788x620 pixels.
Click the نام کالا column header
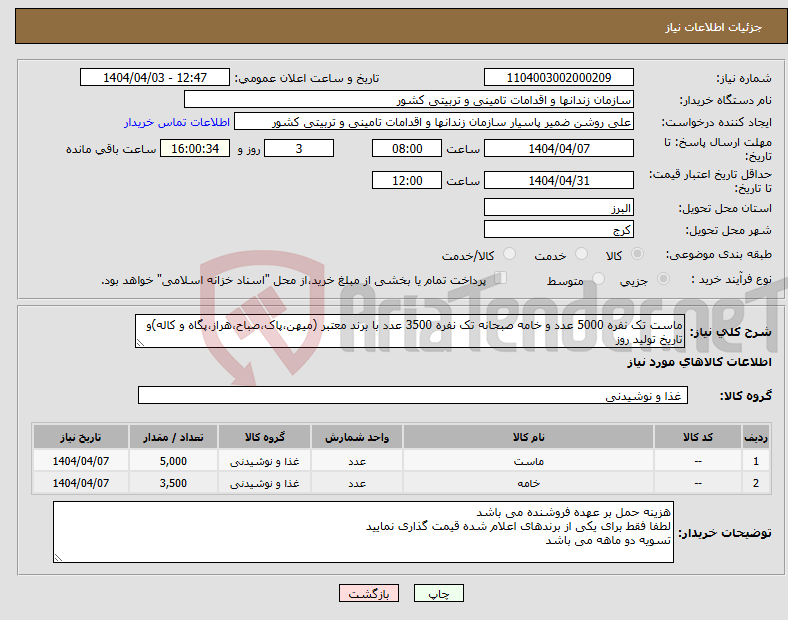[x=527, y=438]
